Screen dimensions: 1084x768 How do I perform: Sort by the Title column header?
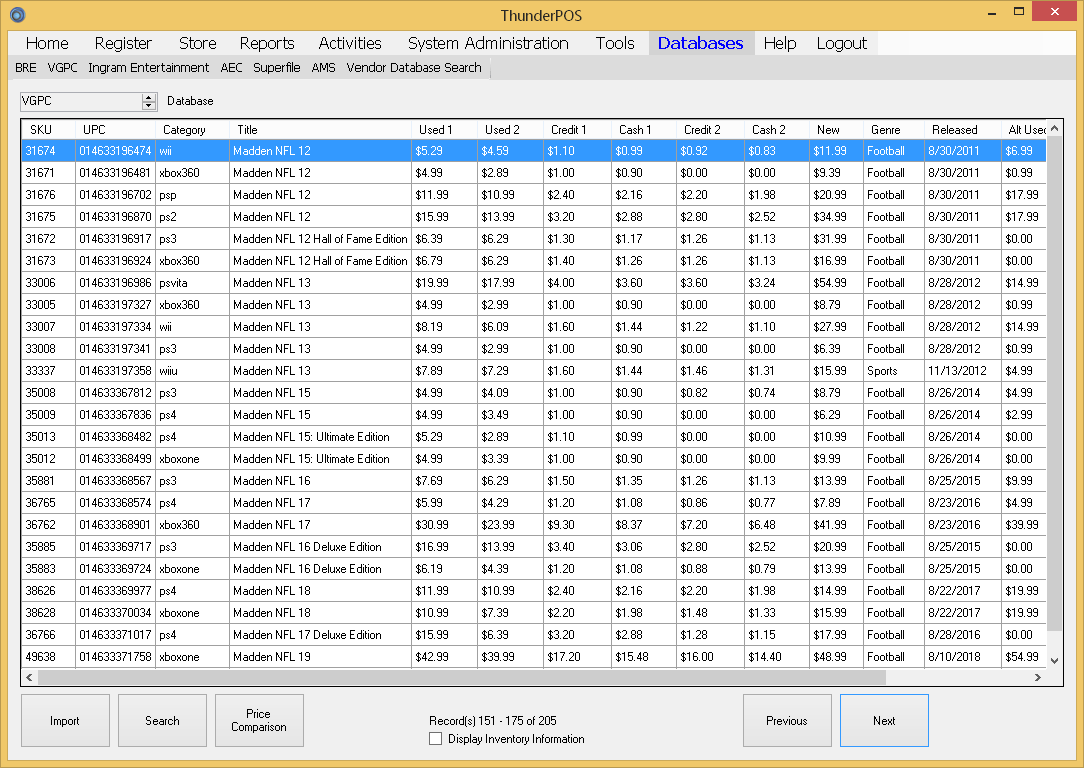click(320, 129)
